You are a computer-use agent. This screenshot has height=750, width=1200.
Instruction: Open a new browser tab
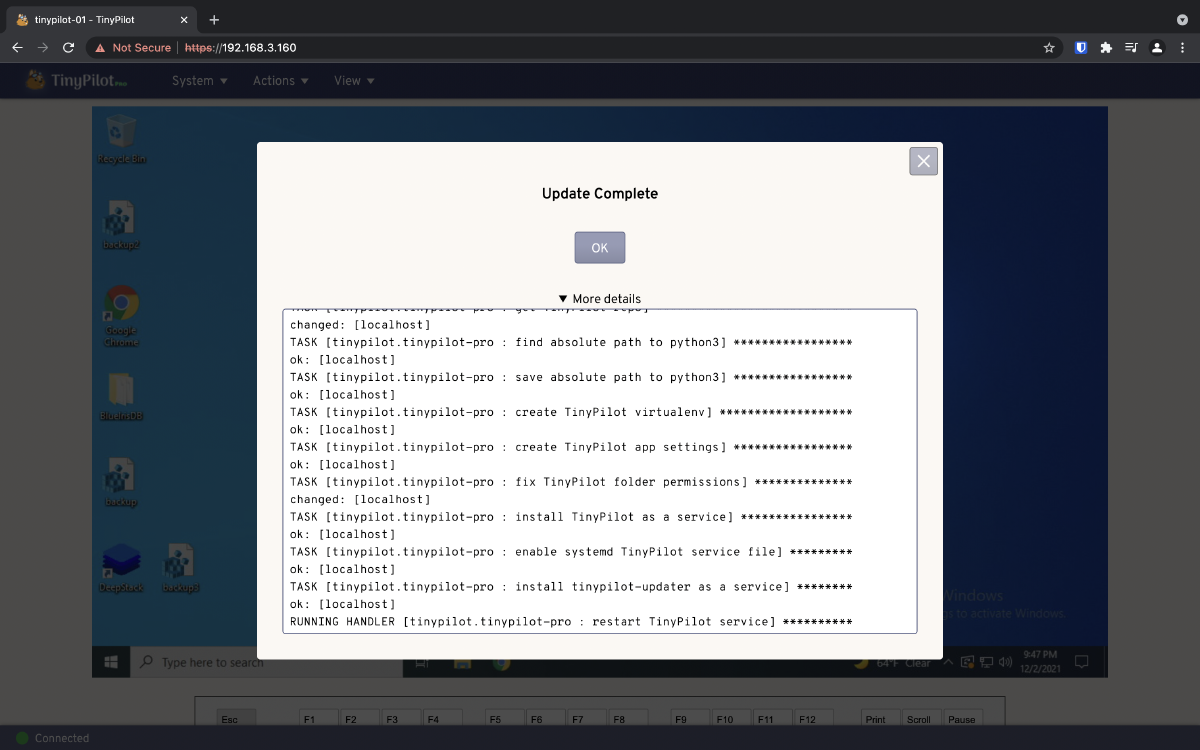pyautogui.click(x=214, y=20)
